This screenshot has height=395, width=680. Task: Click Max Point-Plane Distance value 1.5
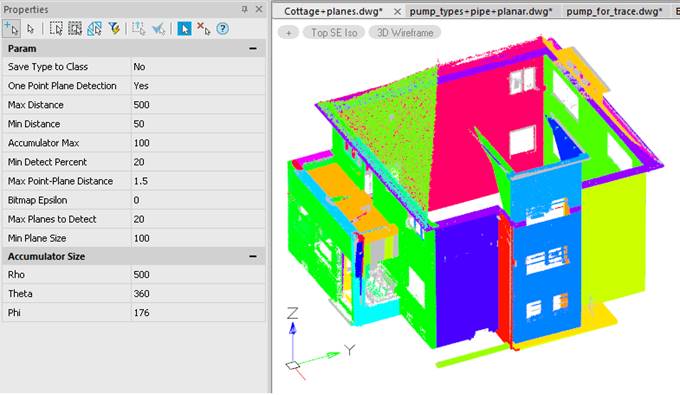pyautogui.click(x=198, y=181)
